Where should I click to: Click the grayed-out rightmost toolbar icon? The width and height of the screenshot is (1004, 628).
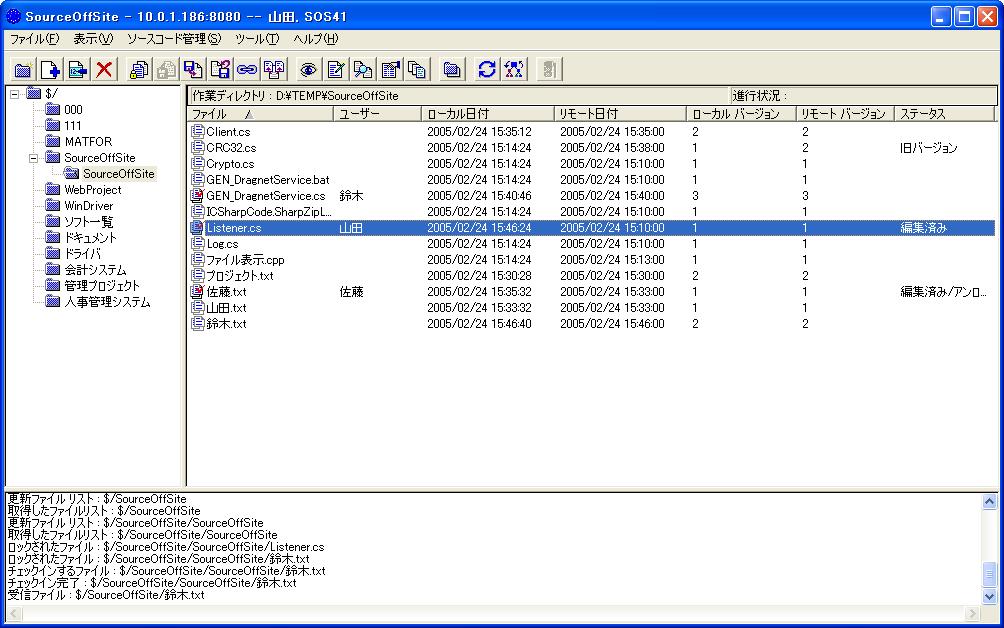(549, 69)
